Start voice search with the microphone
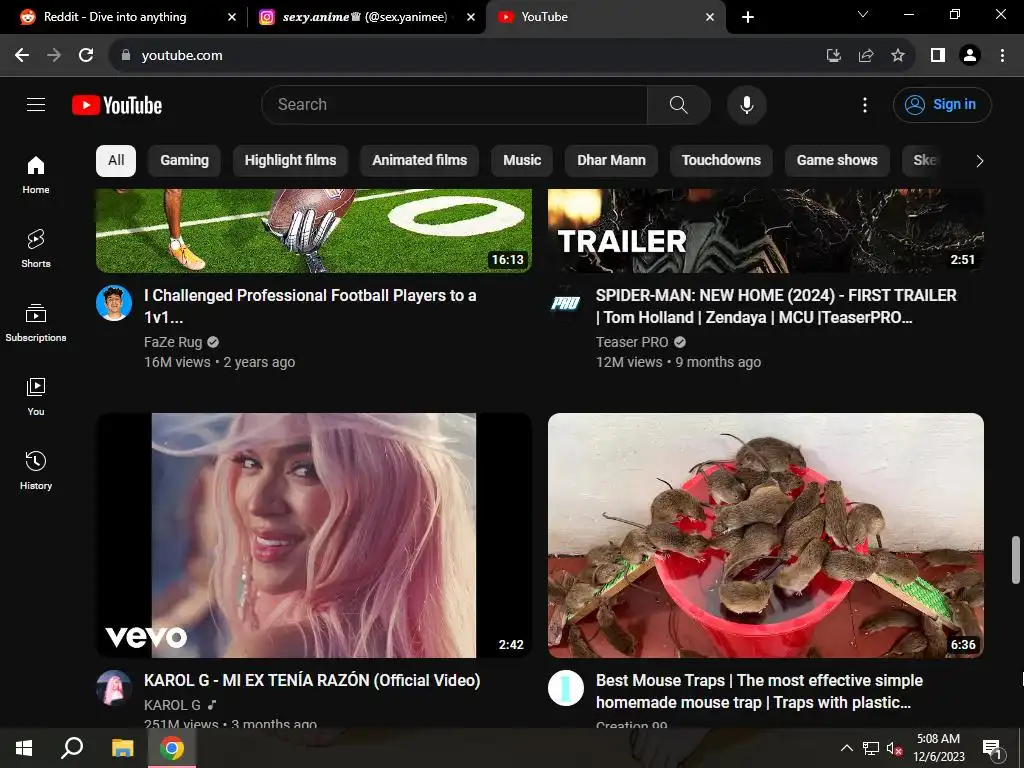 click(746, 104)
